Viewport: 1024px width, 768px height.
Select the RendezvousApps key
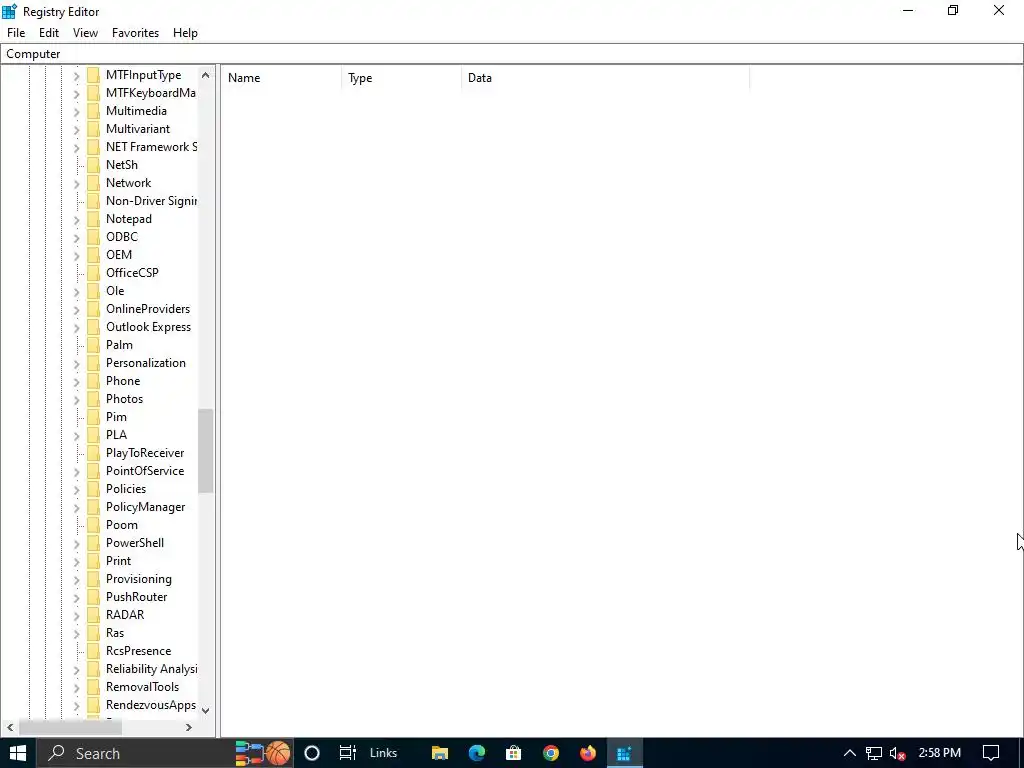coord(151,705)
